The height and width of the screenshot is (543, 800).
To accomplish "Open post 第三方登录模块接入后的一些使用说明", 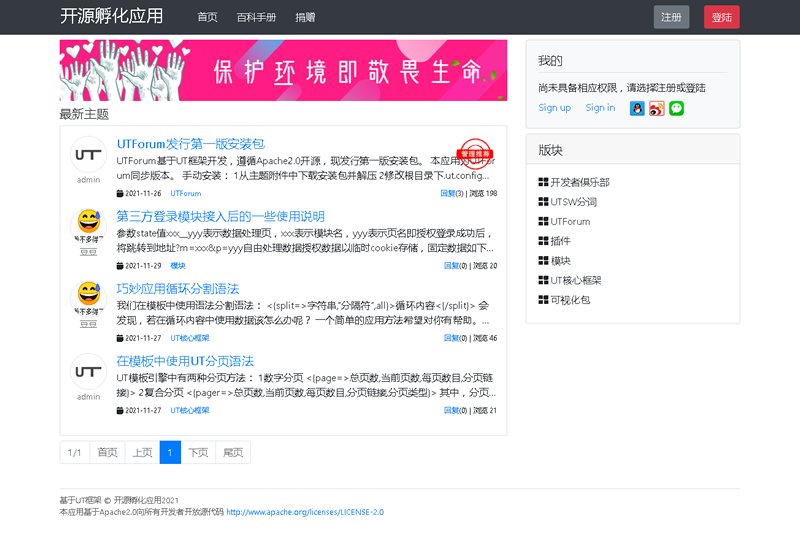I will pos(220,216).
